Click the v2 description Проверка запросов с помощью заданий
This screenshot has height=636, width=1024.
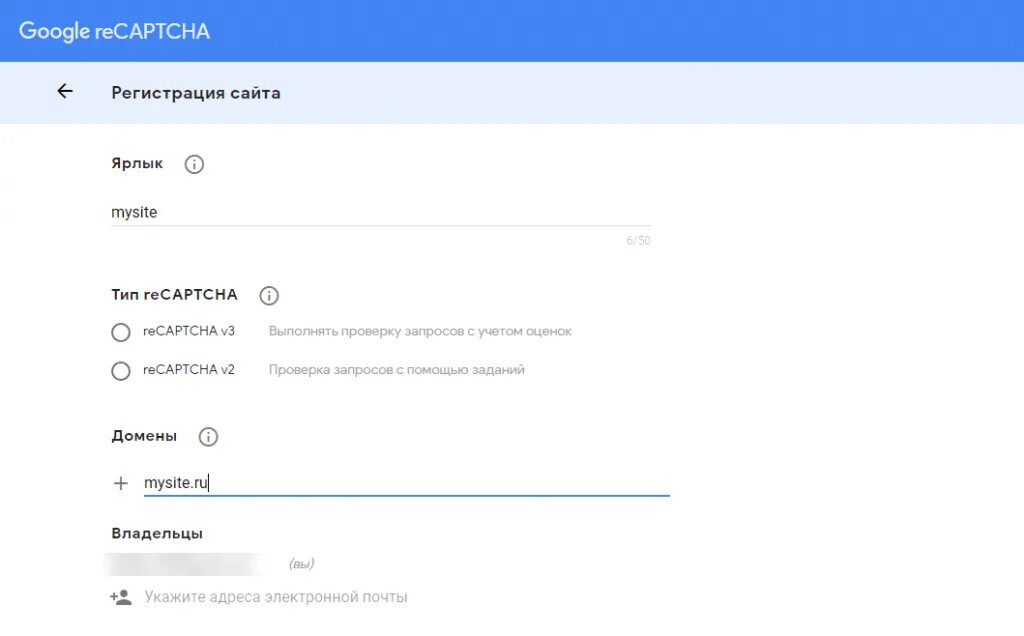point(397,370)
